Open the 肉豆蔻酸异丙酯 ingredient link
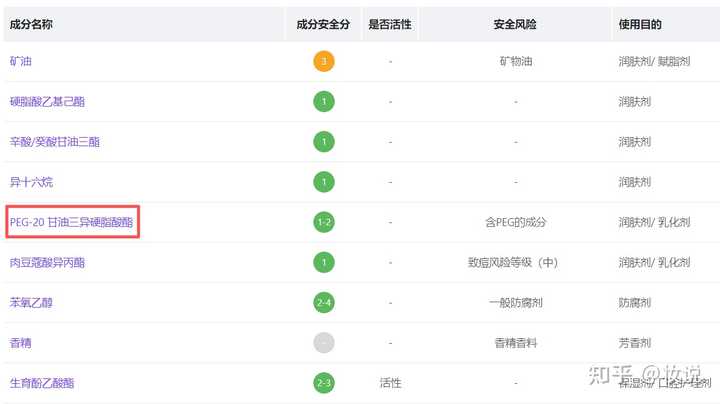Image resolution: width=720 pixels, height=404 pixels. tap(47, 263)
